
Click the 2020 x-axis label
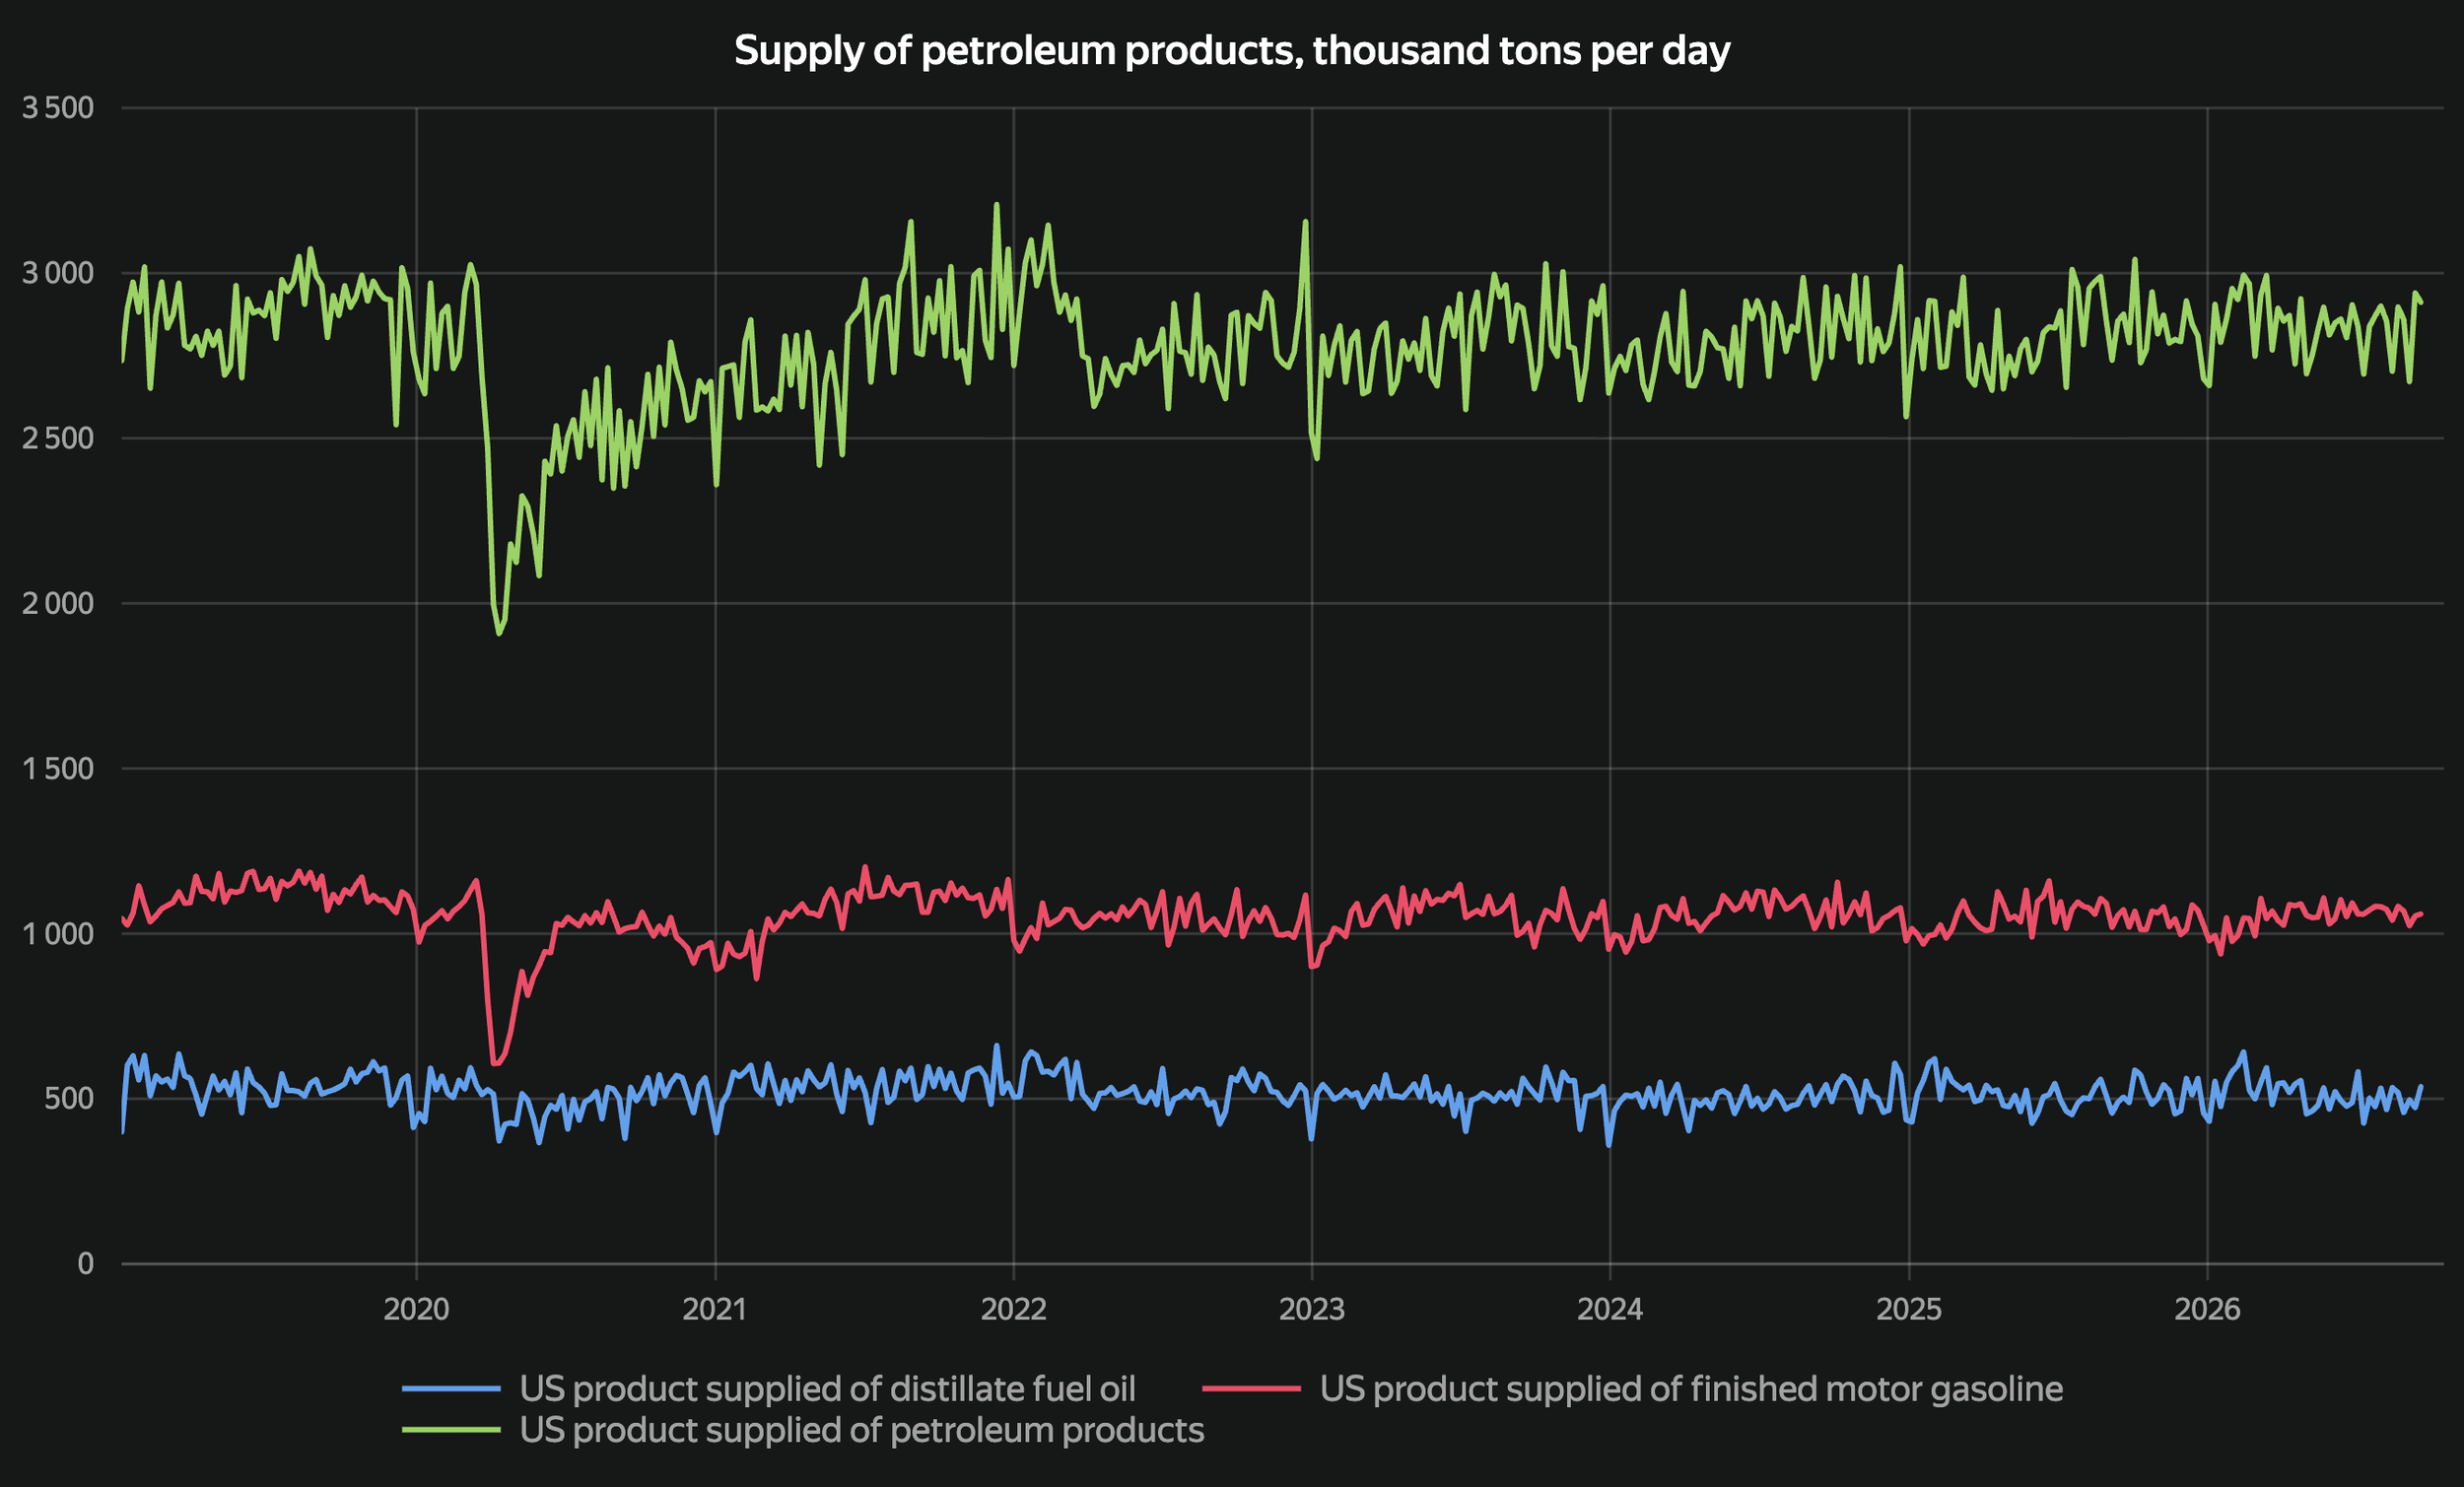pos(416,1309)
